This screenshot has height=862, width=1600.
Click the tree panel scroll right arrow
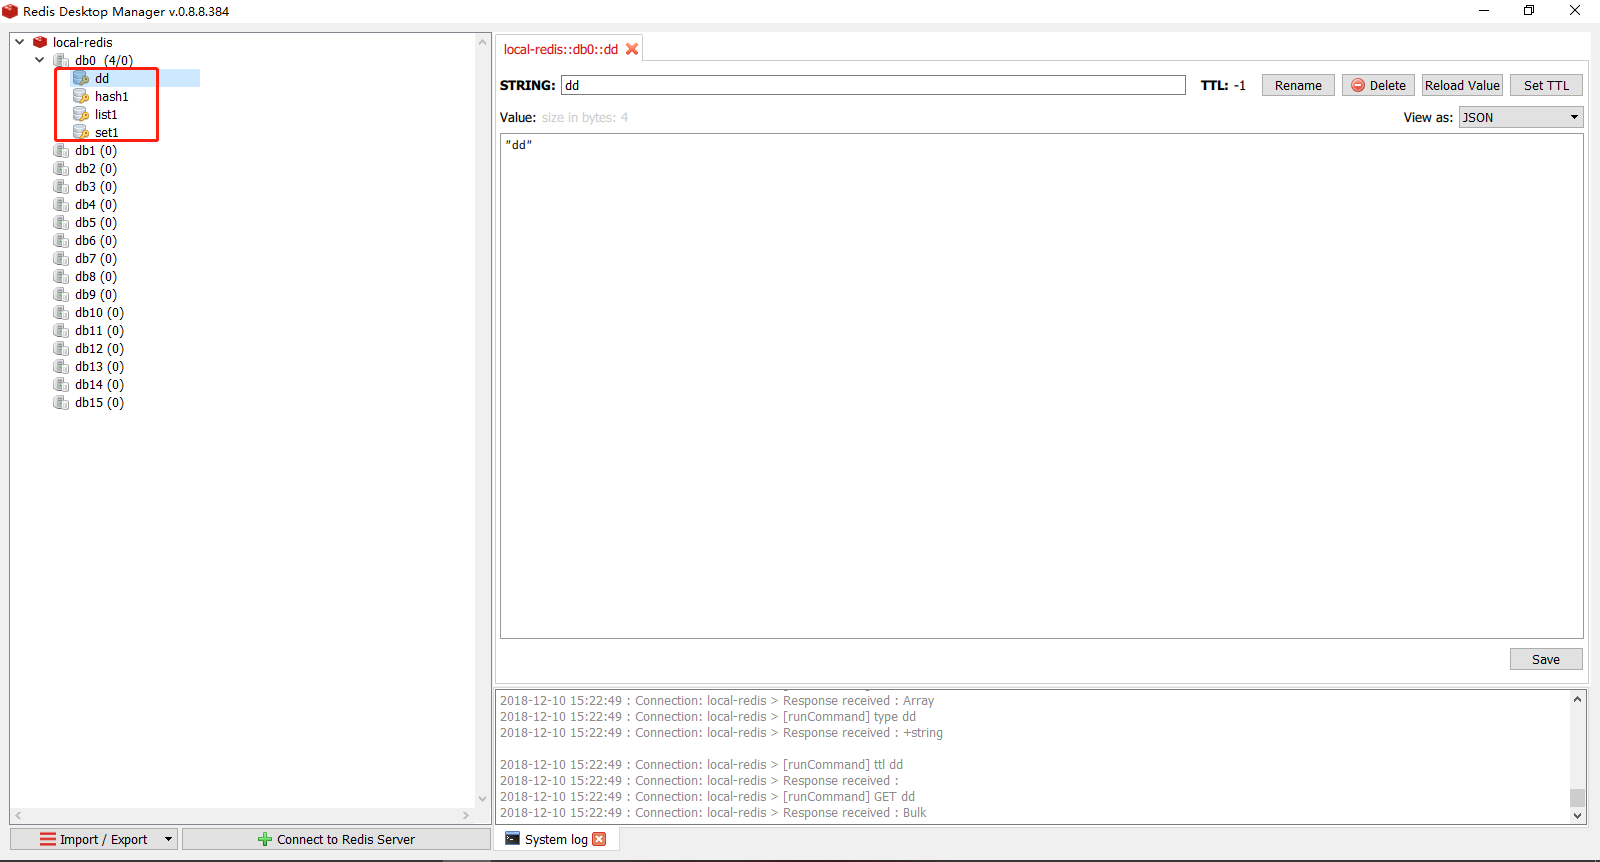pos(465,815)
